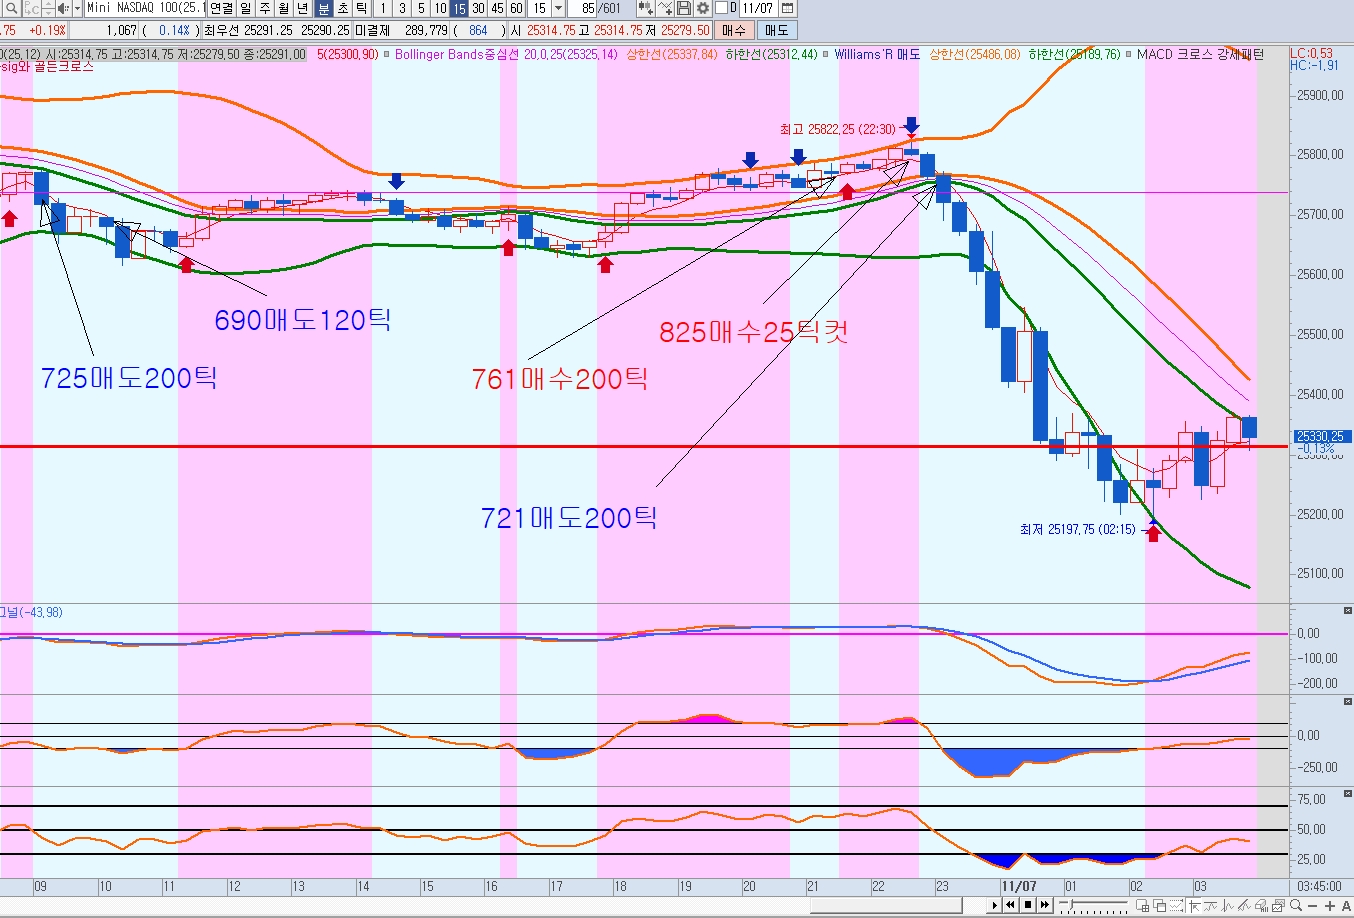Viewport: 1354px width, 918px height.
Task: Switch to the 30 minute interval
Action: (x=478, y=8)
